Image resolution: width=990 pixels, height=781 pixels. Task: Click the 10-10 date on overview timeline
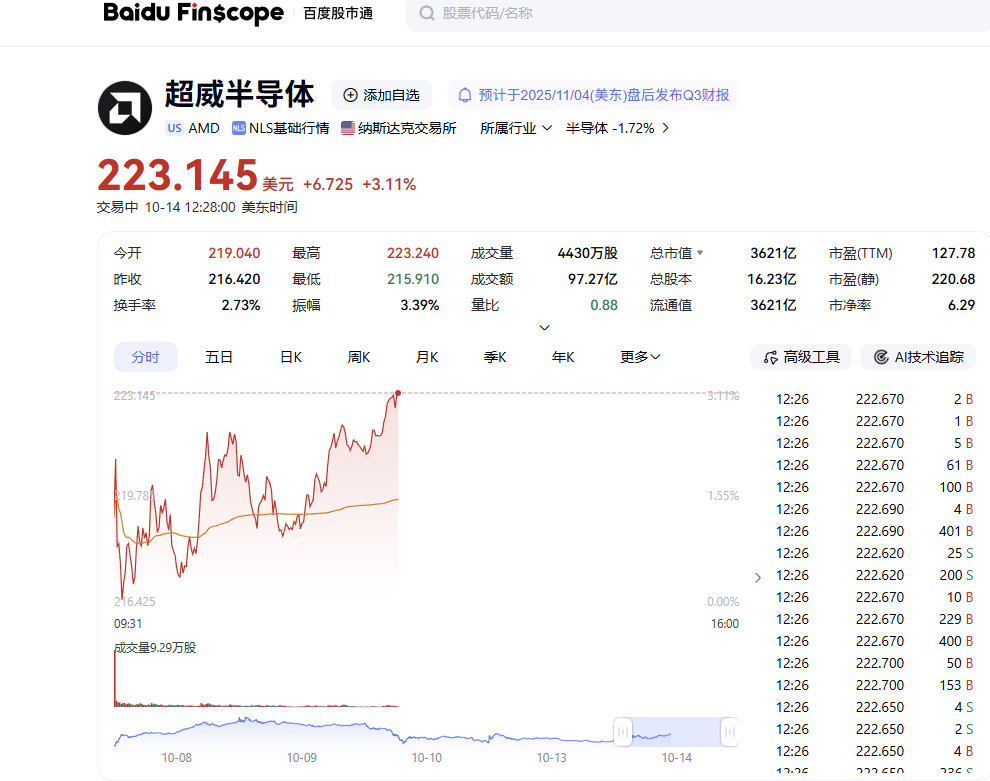(427, 758)
